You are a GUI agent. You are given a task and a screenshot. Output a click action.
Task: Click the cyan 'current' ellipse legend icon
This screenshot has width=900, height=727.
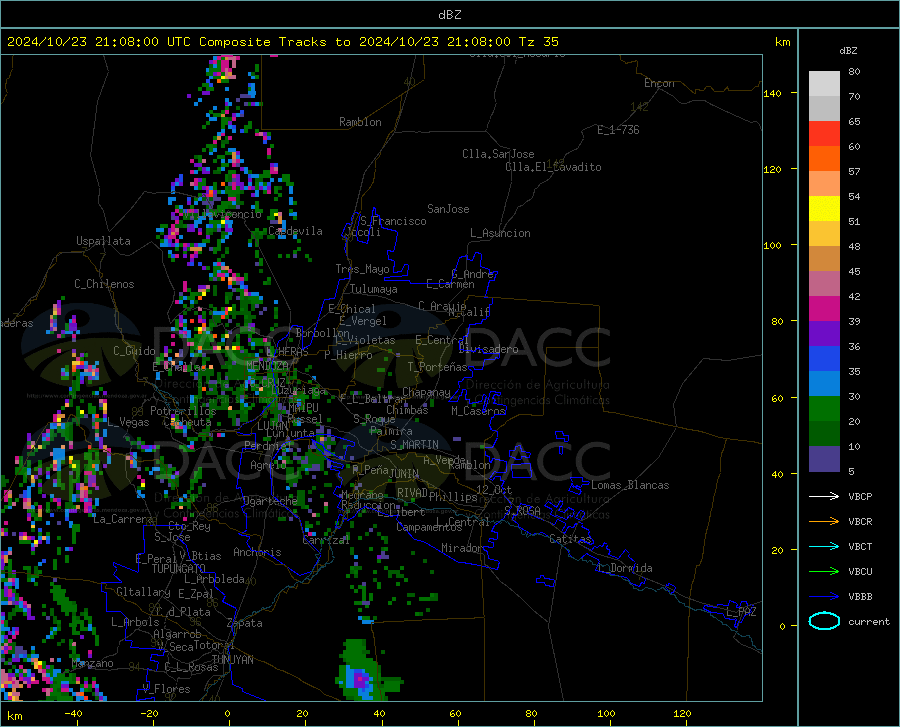[824, 621]
